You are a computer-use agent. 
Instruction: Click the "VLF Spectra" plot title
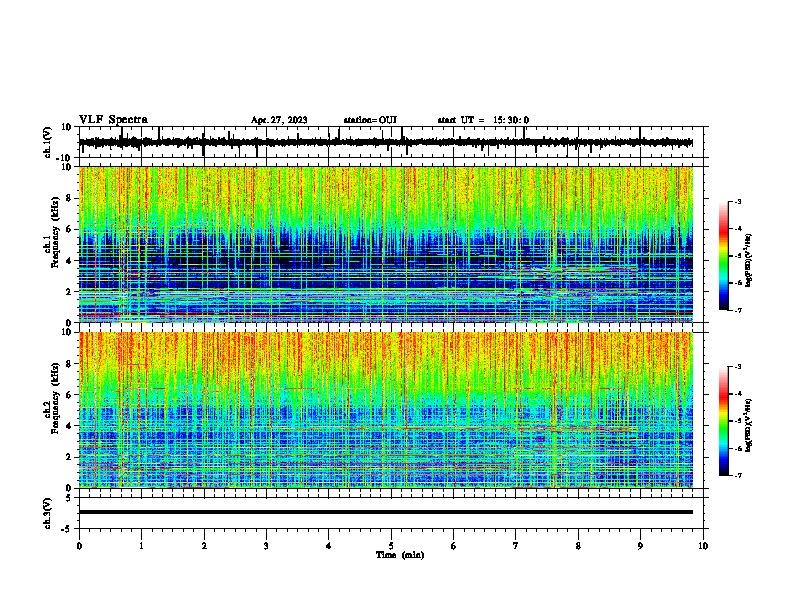[113, 120]
